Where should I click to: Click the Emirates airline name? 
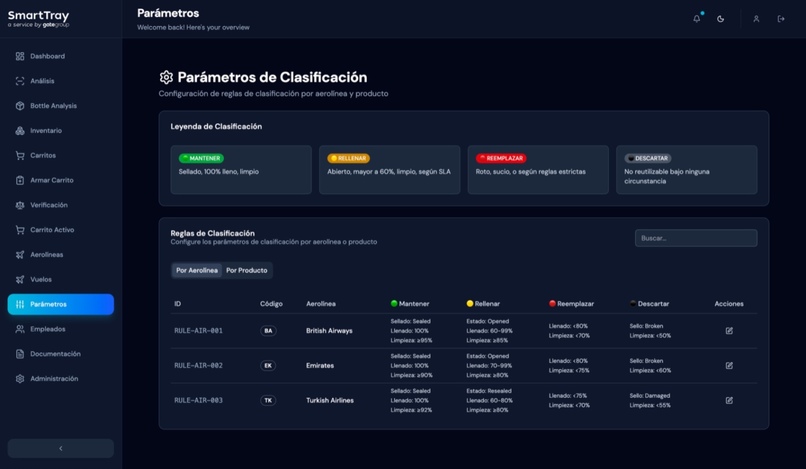(x=320, y=366)
